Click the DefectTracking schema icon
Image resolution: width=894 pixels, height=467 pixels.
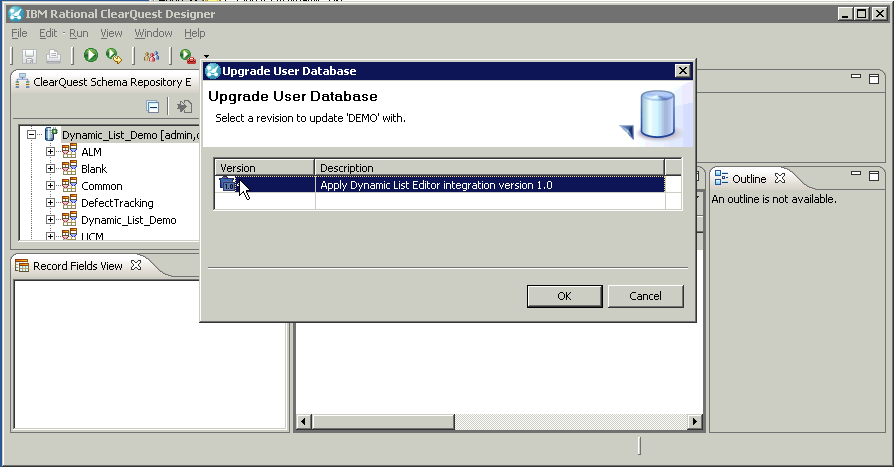(x=70, y=202)
